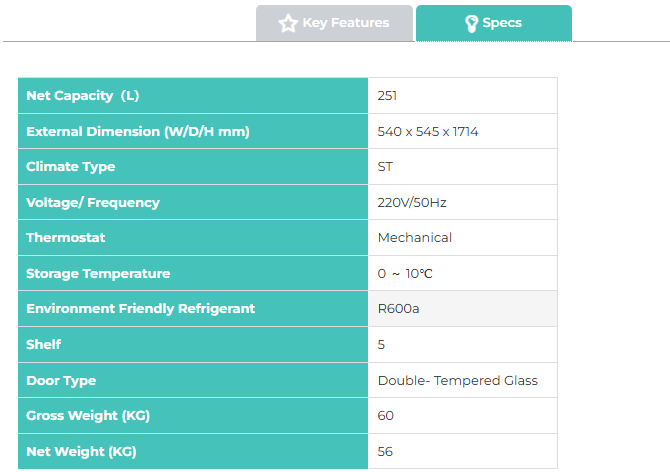Click the Environment Friendly Refrigerant label

tap(140, 309)
